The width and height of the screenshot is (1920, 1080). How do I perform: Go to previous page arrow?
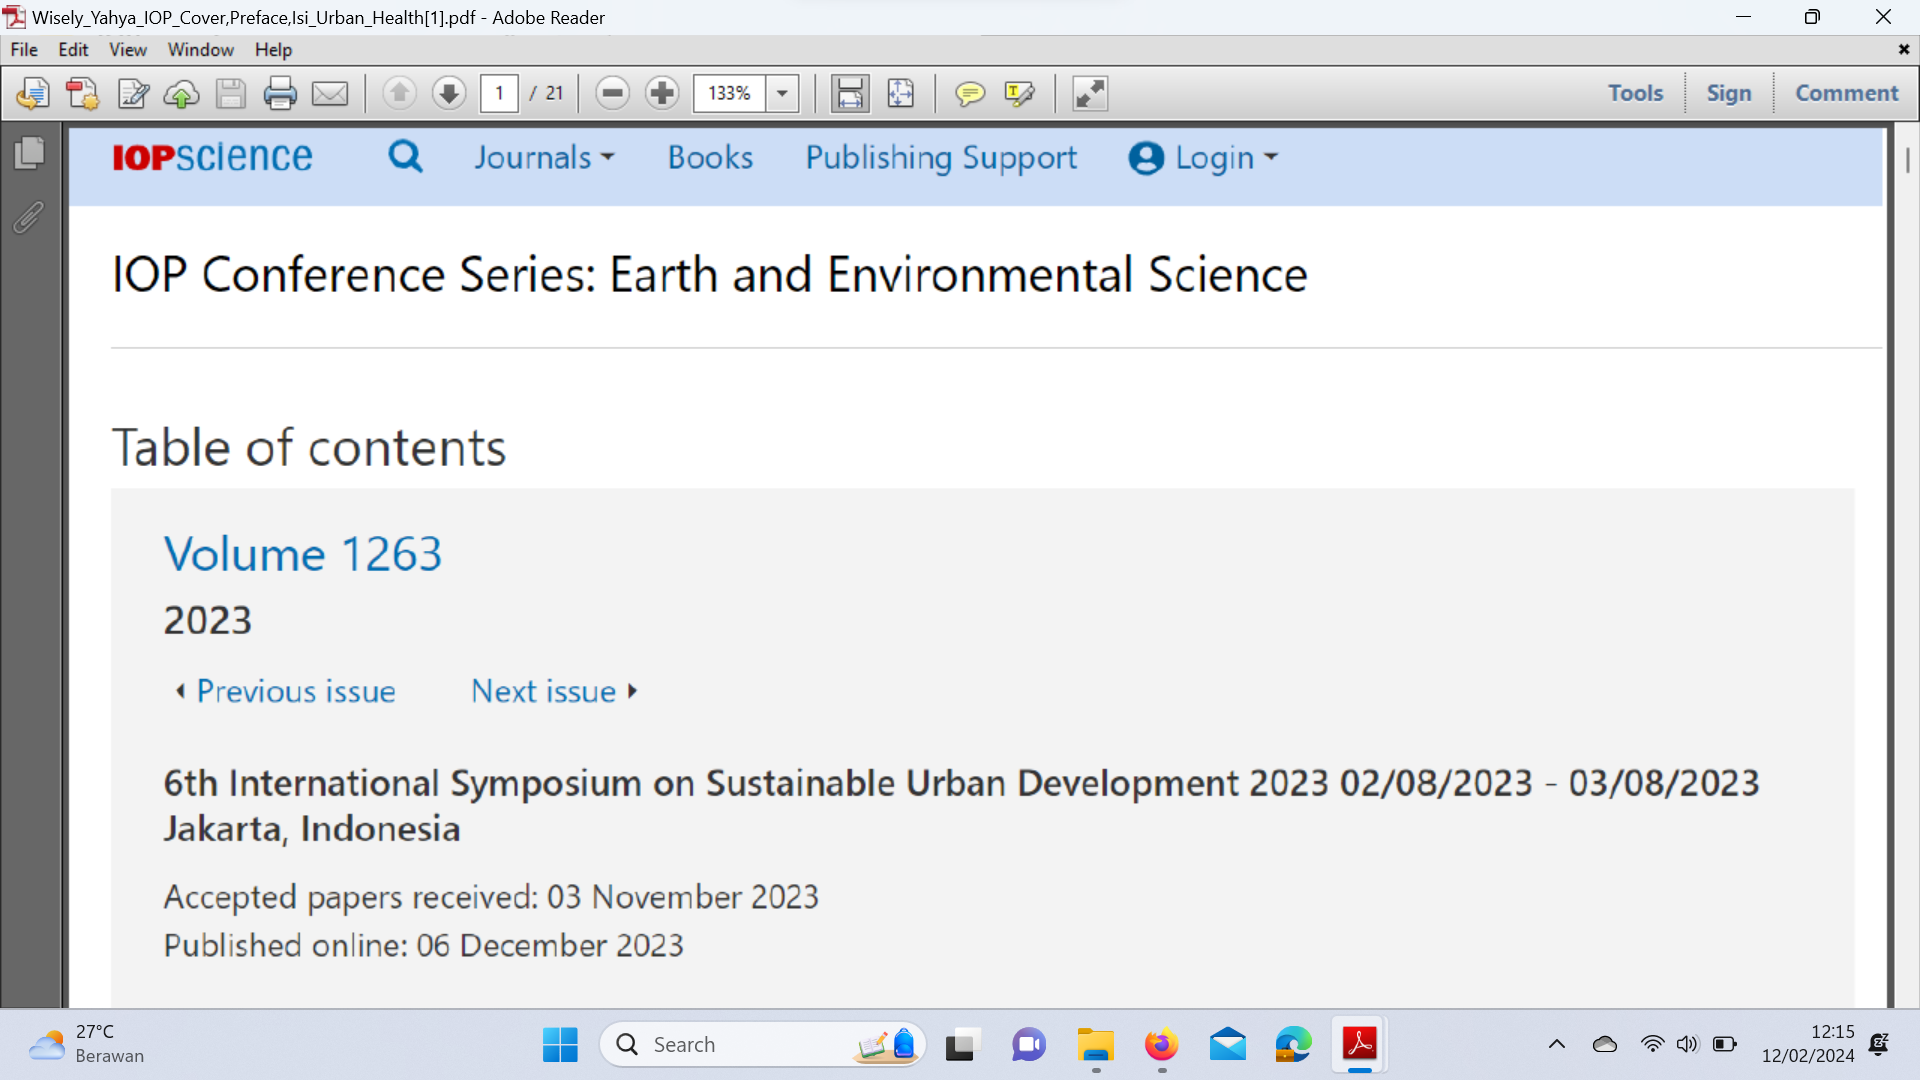point(399,94)
